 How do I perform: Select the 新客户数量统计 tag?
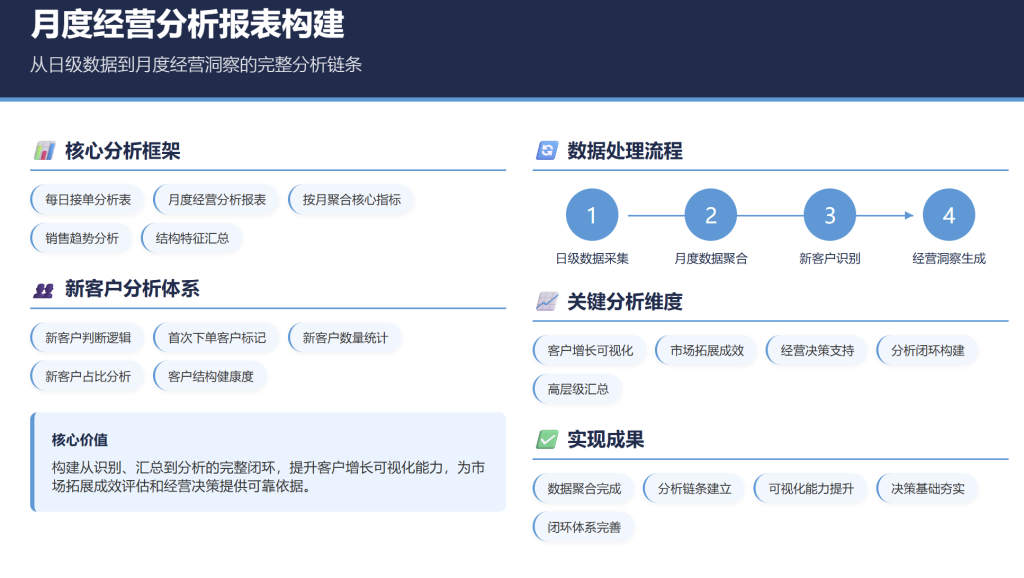coord(345,338)
